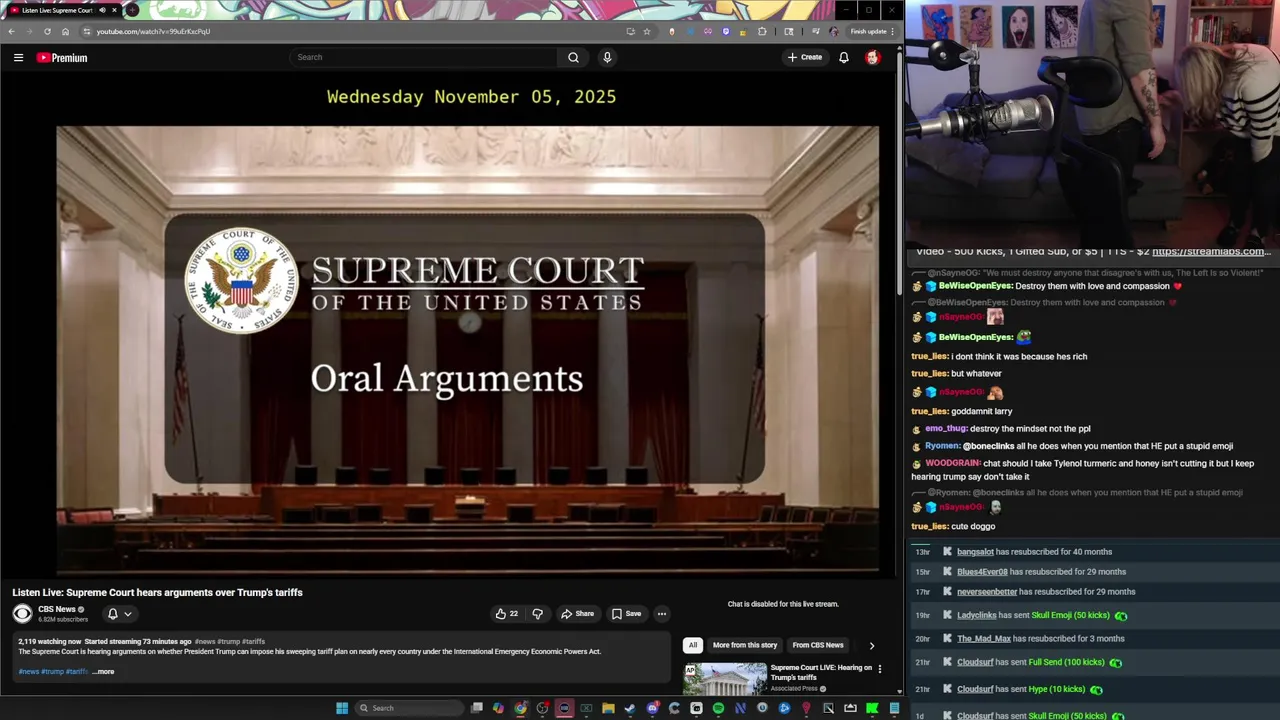Select the All filter chip
The width and height of the screenshot is (1280, 720).
pyautogui.click(x=692, y=645)
